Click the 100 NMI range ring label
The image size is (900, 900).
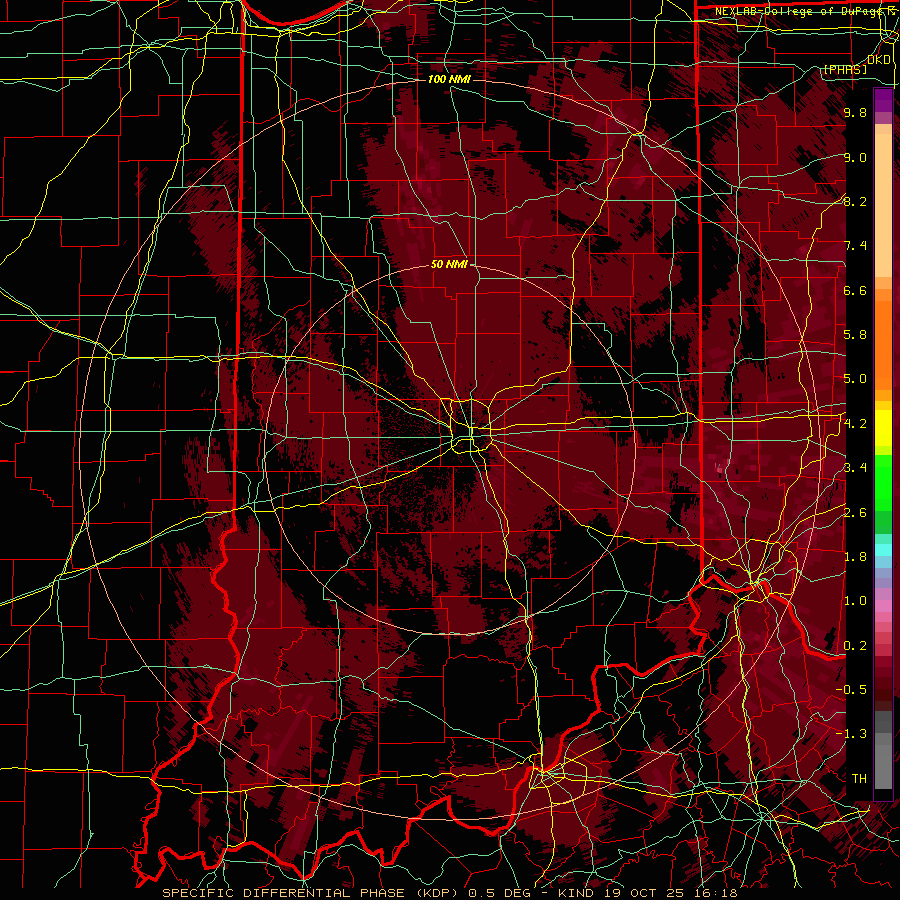(x=449, y=79)
